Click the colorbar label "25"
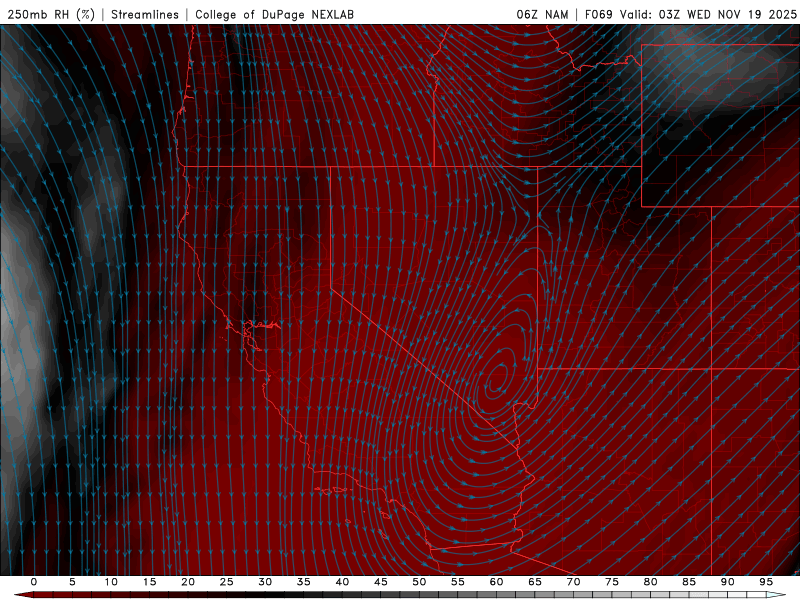This screenshot has width=800, height=600. click(x=226, y=582)
